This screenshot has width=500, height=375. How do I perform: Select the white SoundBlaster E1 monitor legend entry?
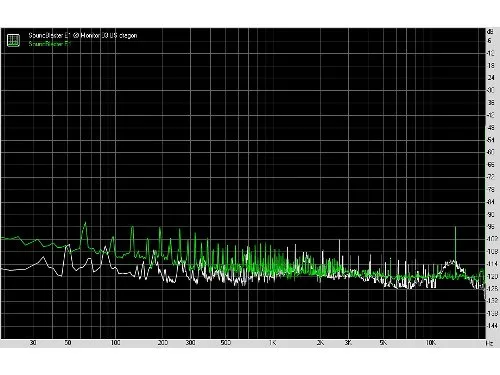coord(83,35)
